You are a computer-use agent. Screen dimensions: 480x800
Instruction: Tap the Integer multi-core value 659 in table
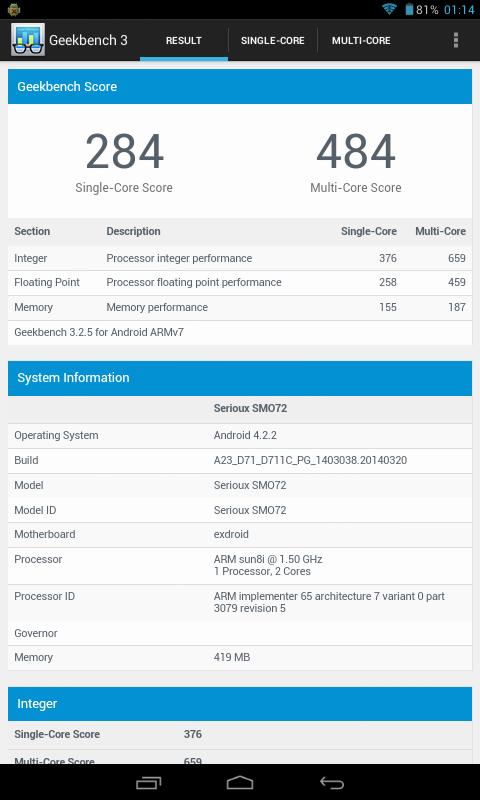coord(457,258)
